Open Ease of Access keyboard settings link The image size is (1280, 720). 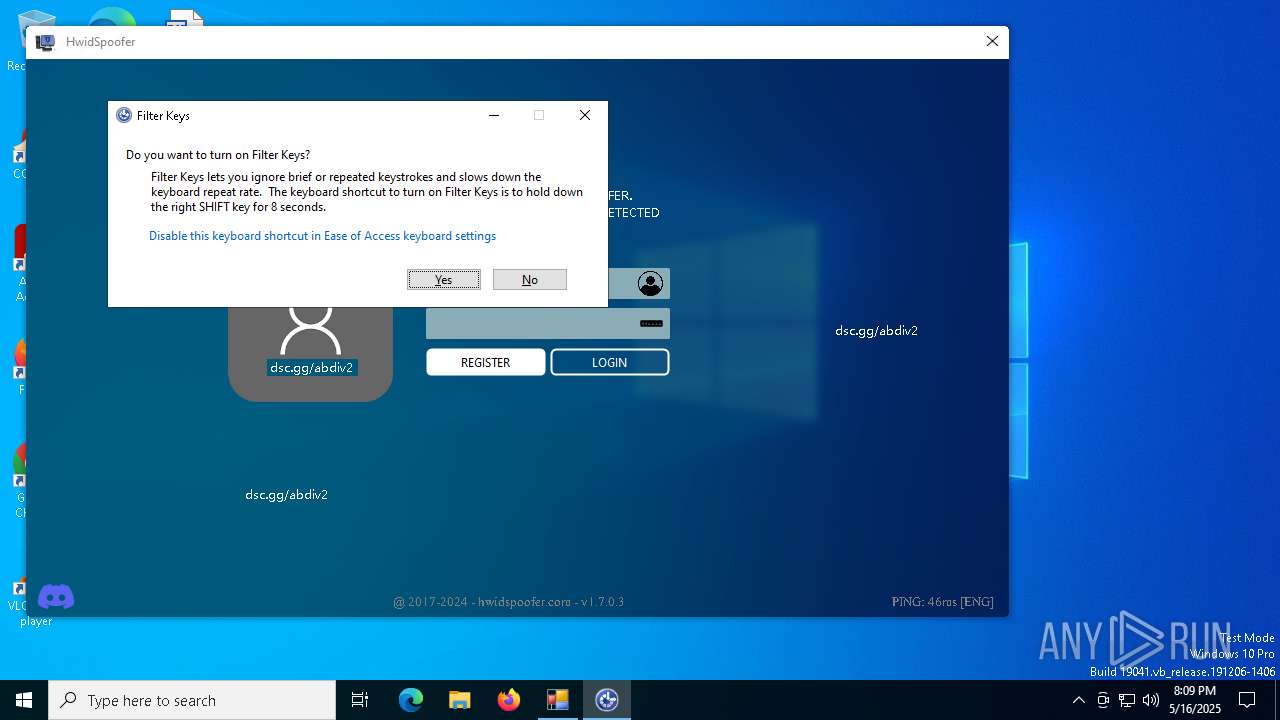[322, 236]
